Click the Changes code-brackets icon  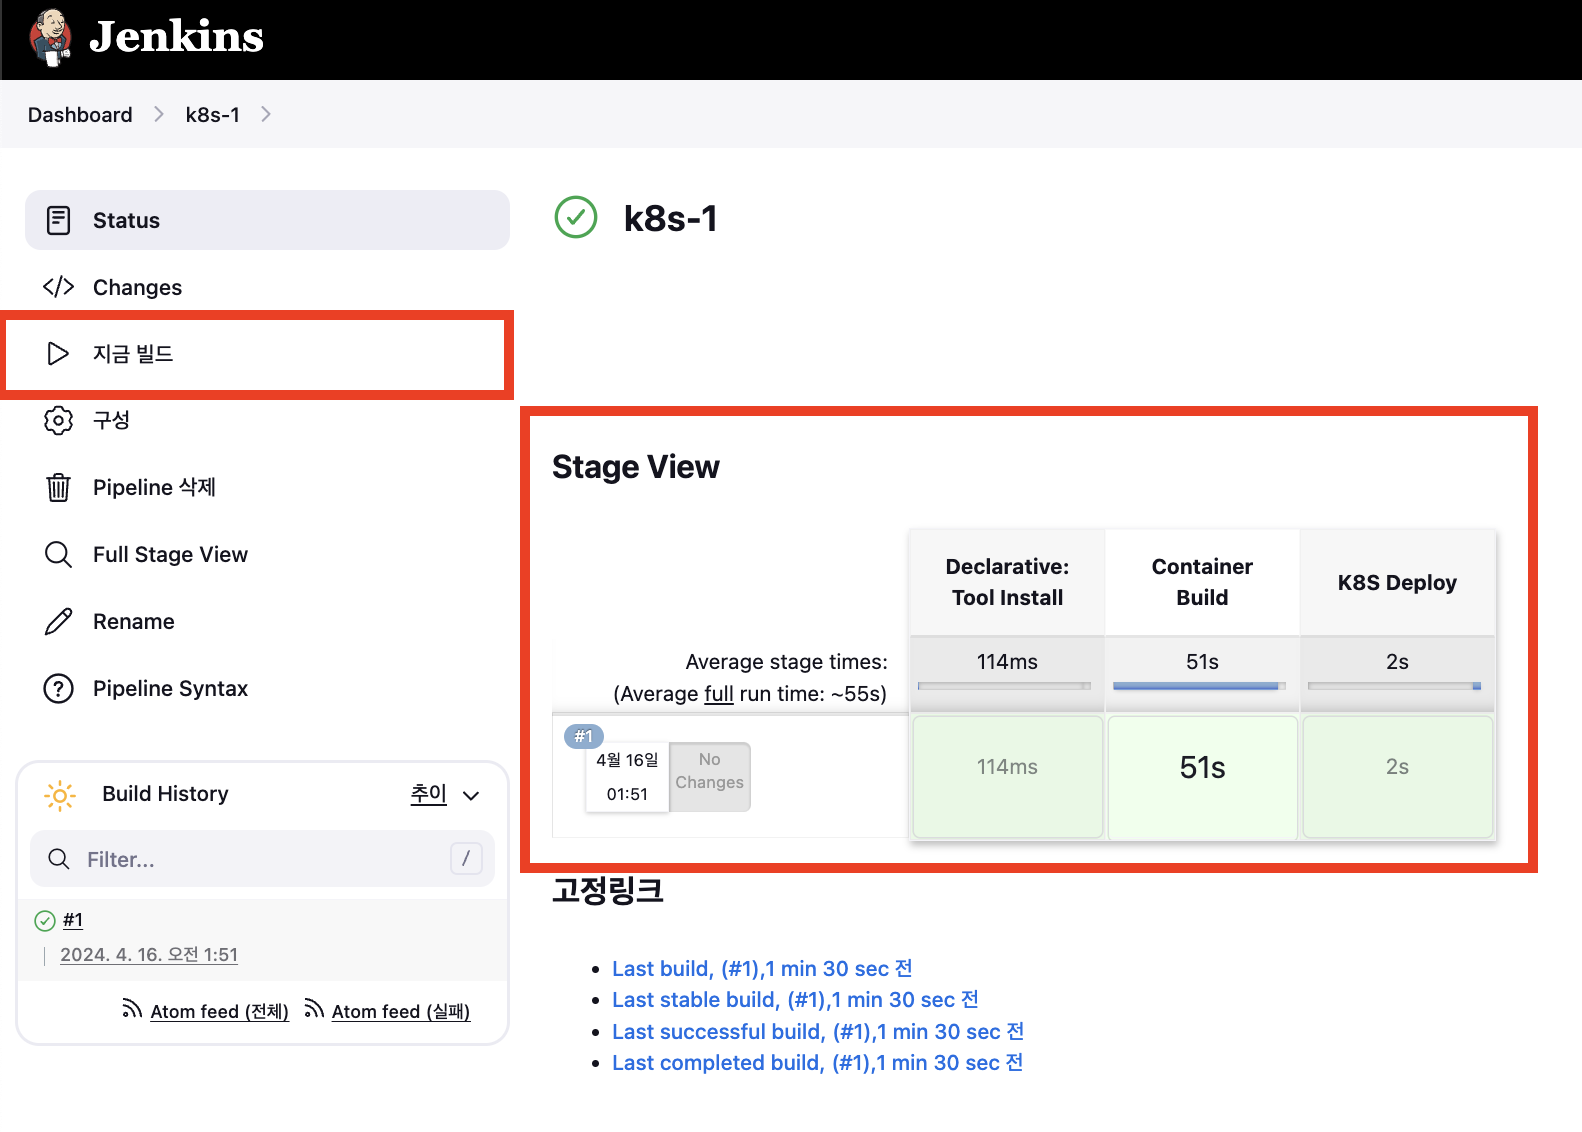(59, 287)
